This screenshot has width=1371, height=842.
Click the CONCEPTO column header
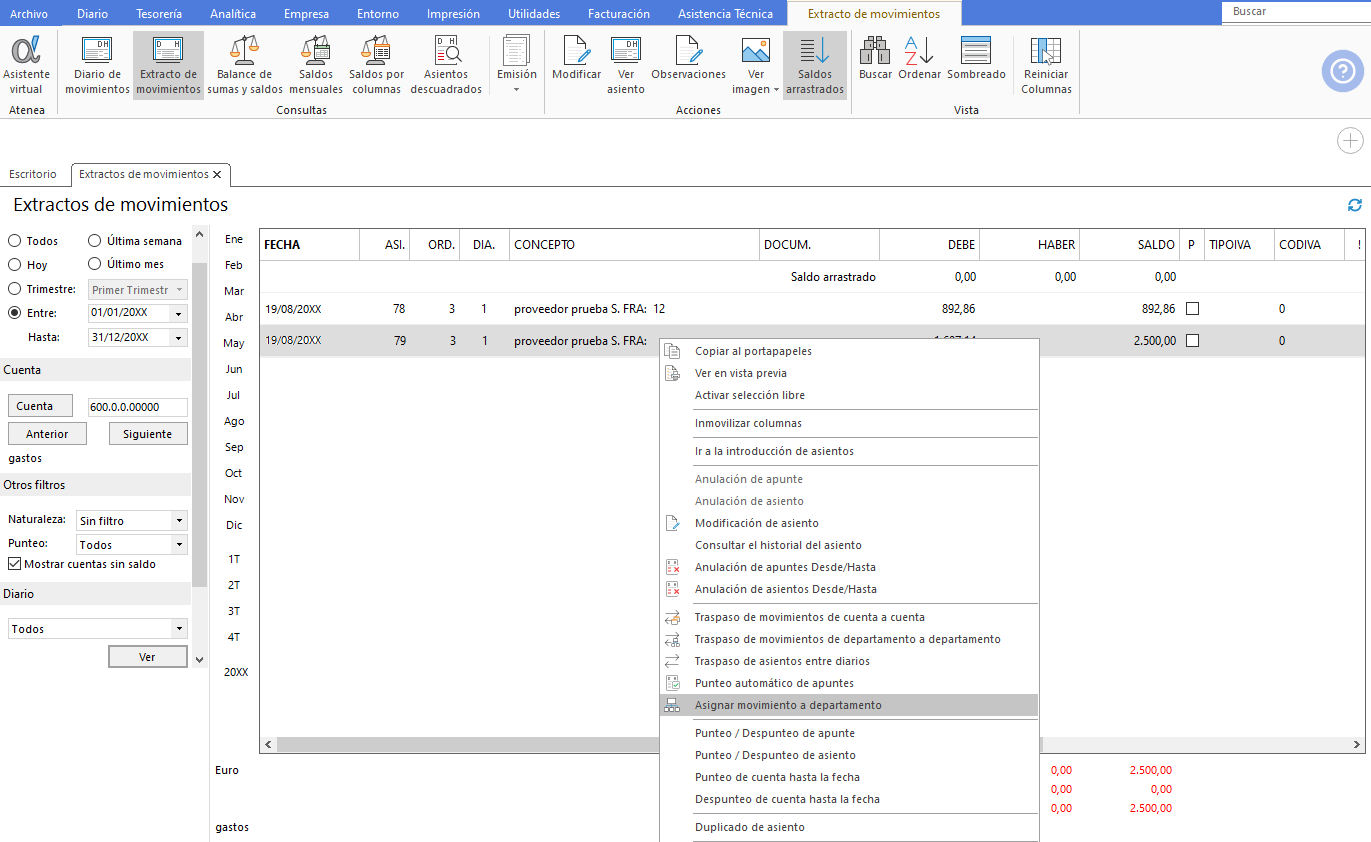coord(634,245)
